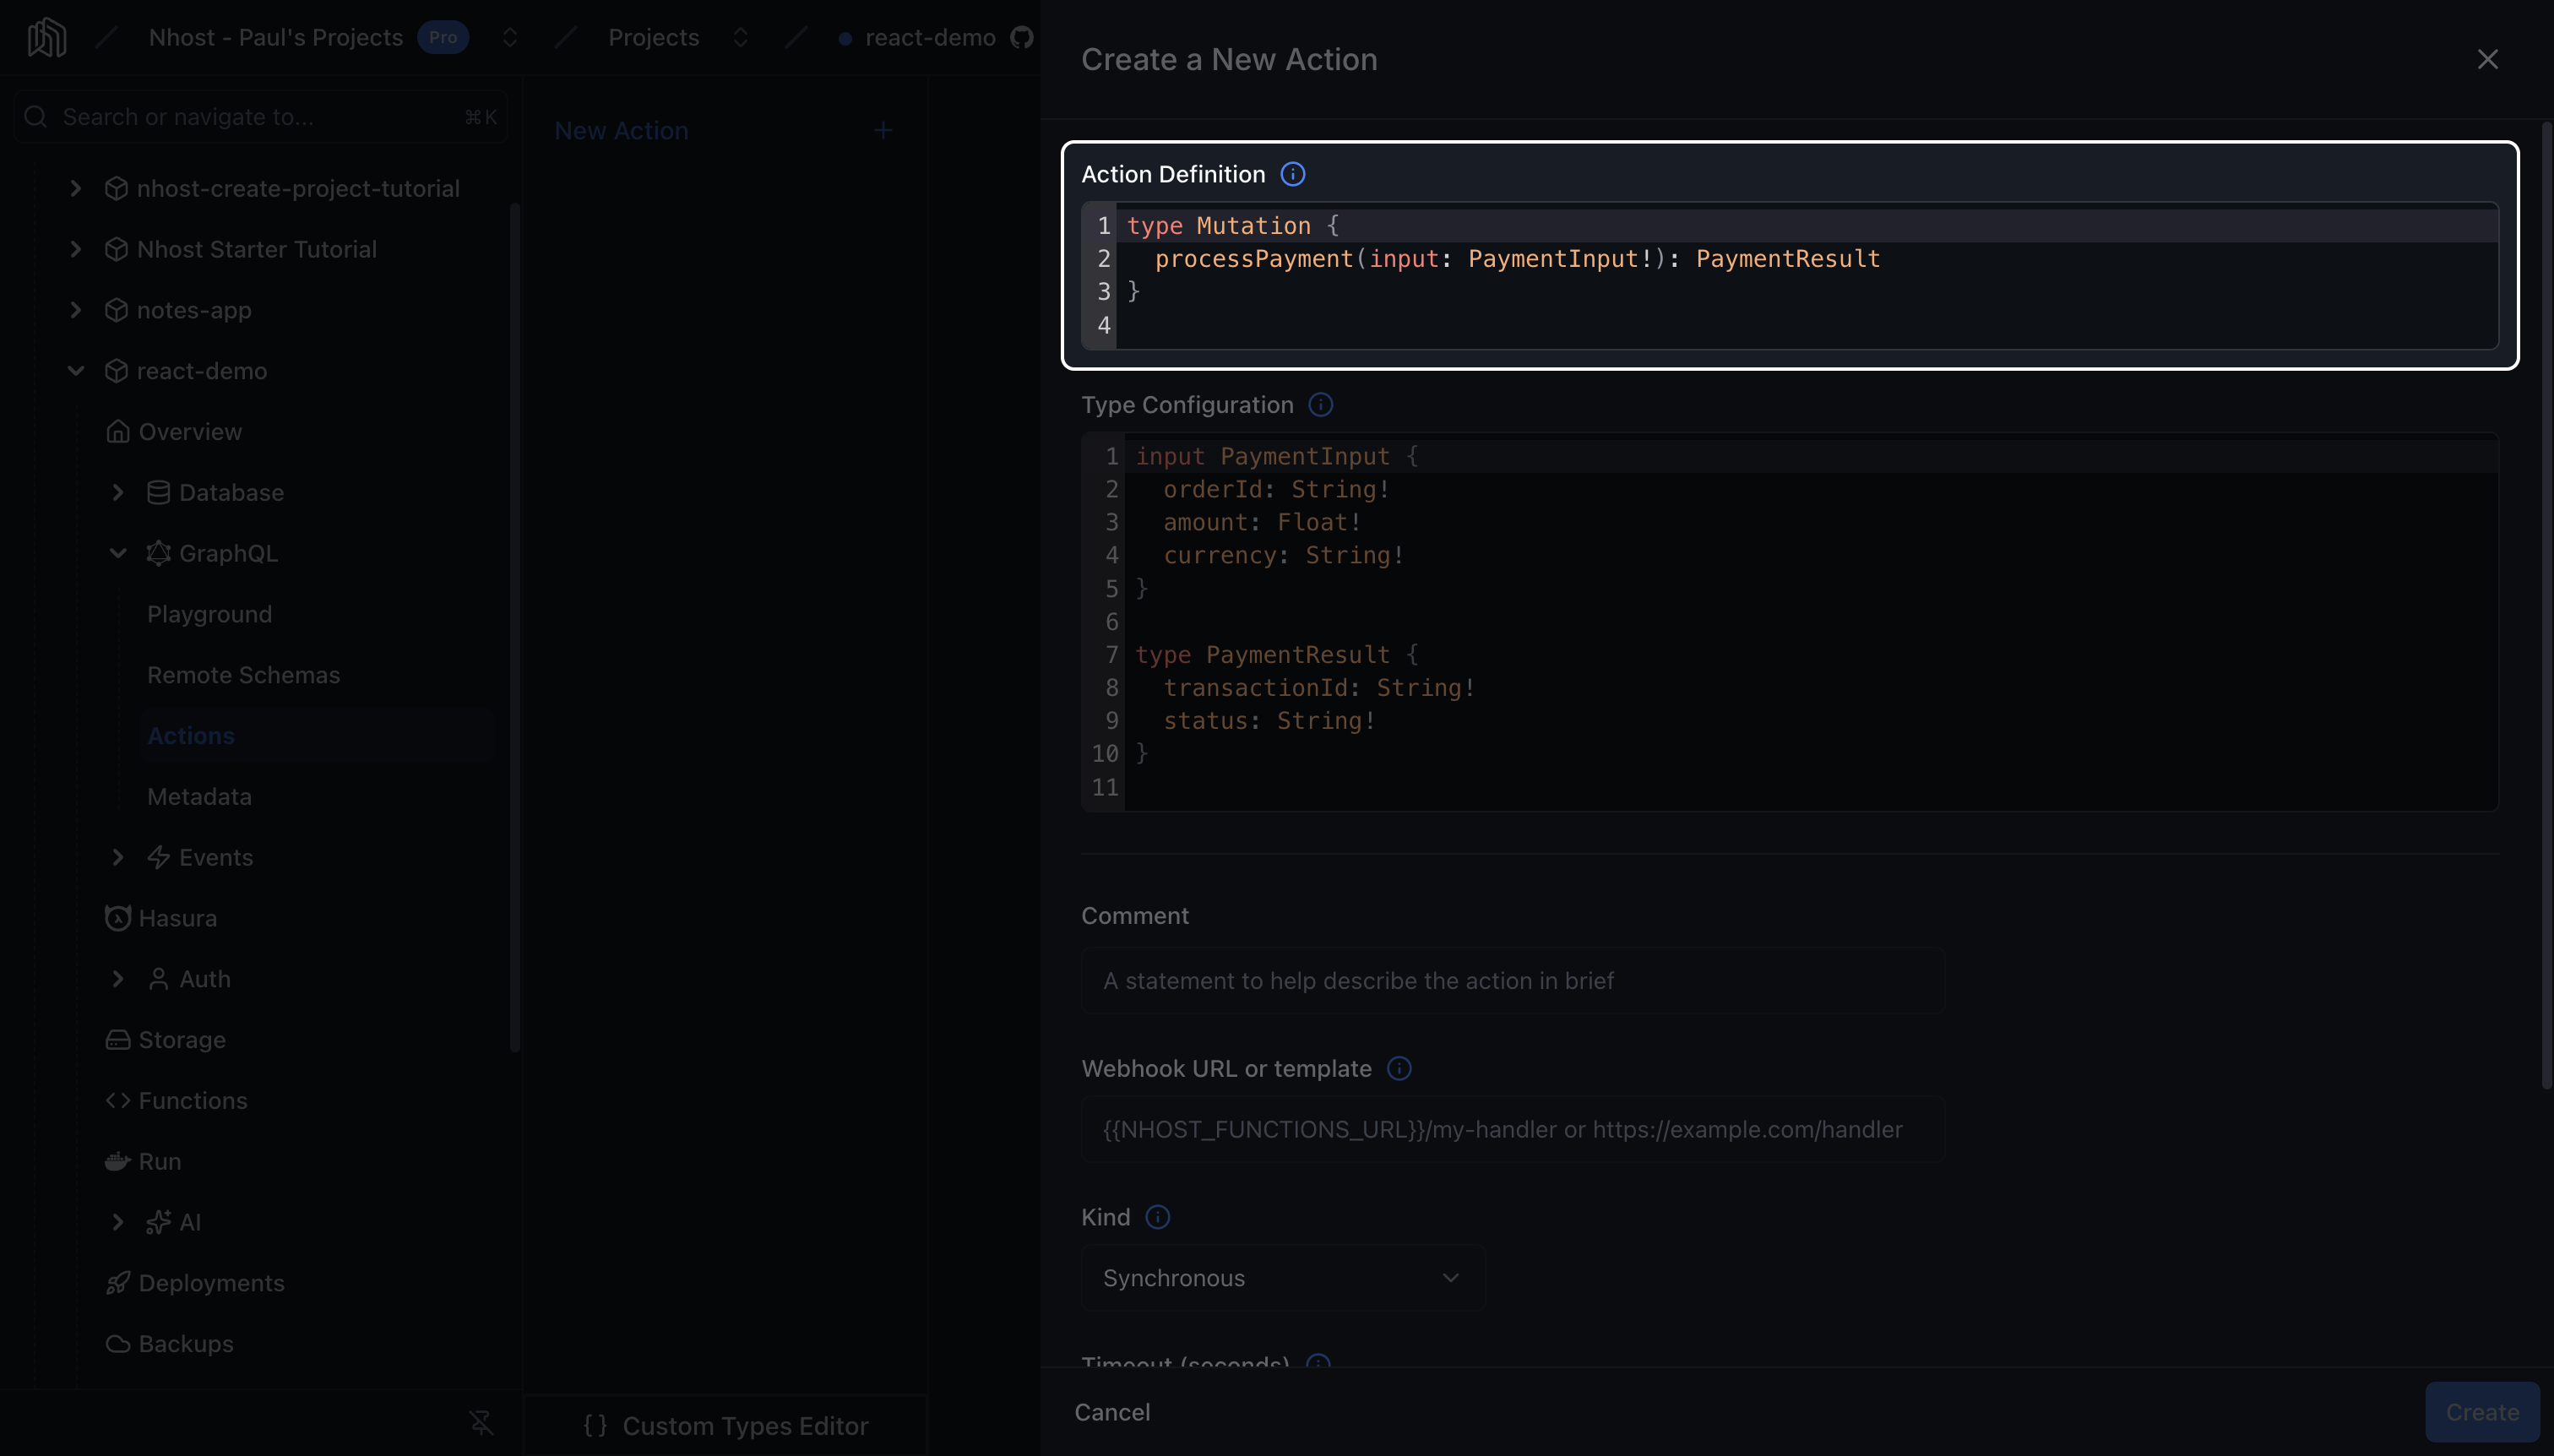Click the Webhook URL input field
2554x1456 pixels.
pos(1512,1130)
